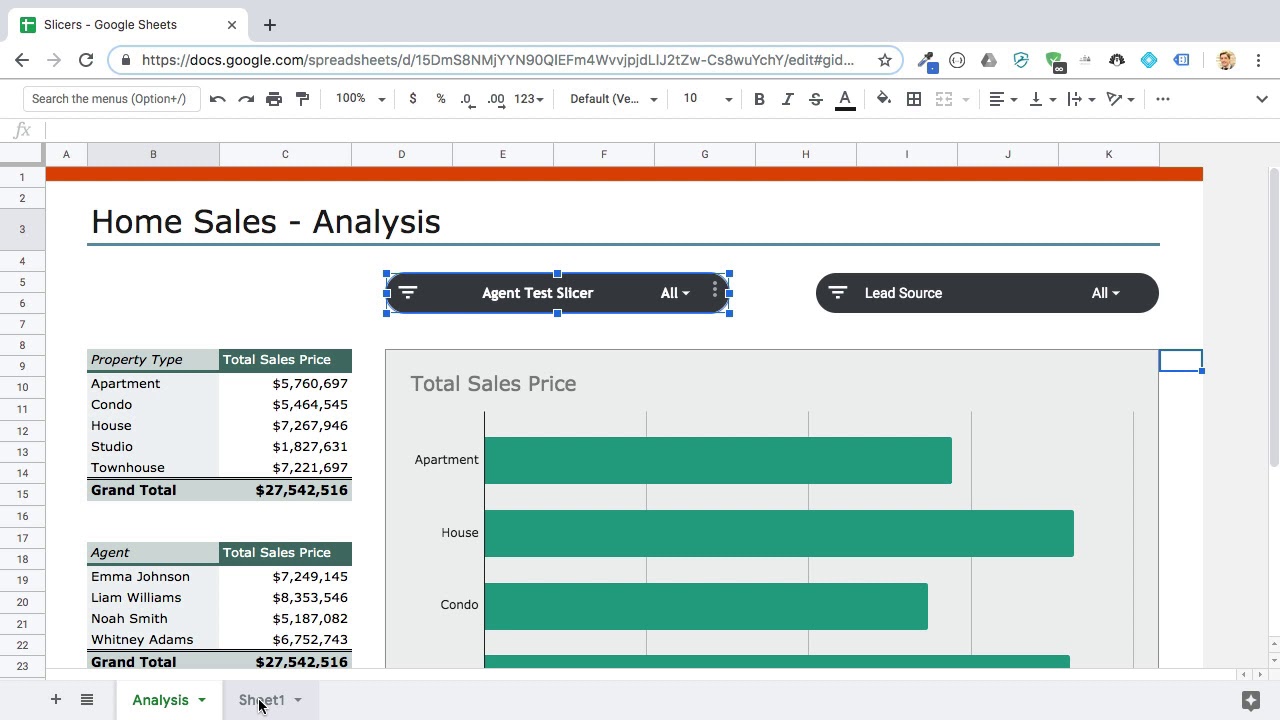The height and width of the screenshot is (720, 1280).
Task: Click Search the menus field
Action: click(110, 99)
